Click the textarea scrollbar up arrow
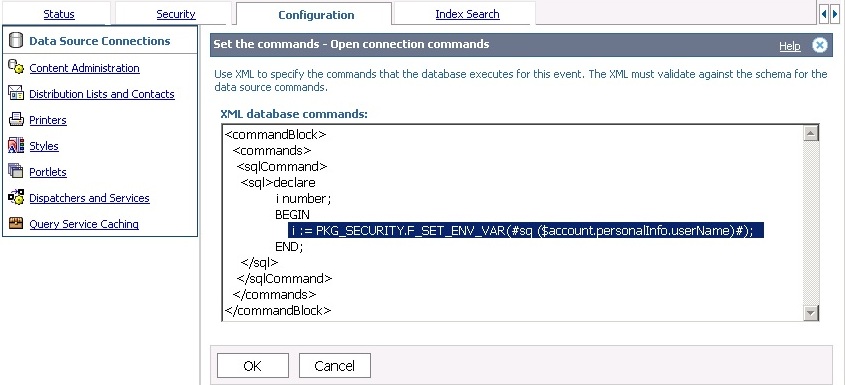This screenshot has width=845, height=385. point(811,133)
